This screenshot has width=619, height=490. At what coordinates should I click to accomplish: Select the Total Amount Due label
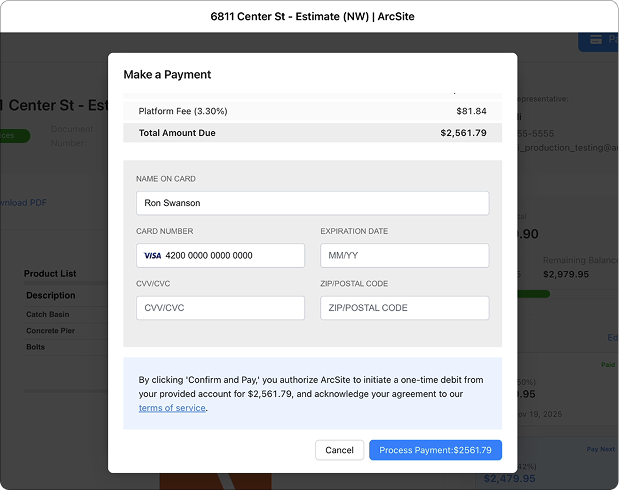click(x=177, y=133)
